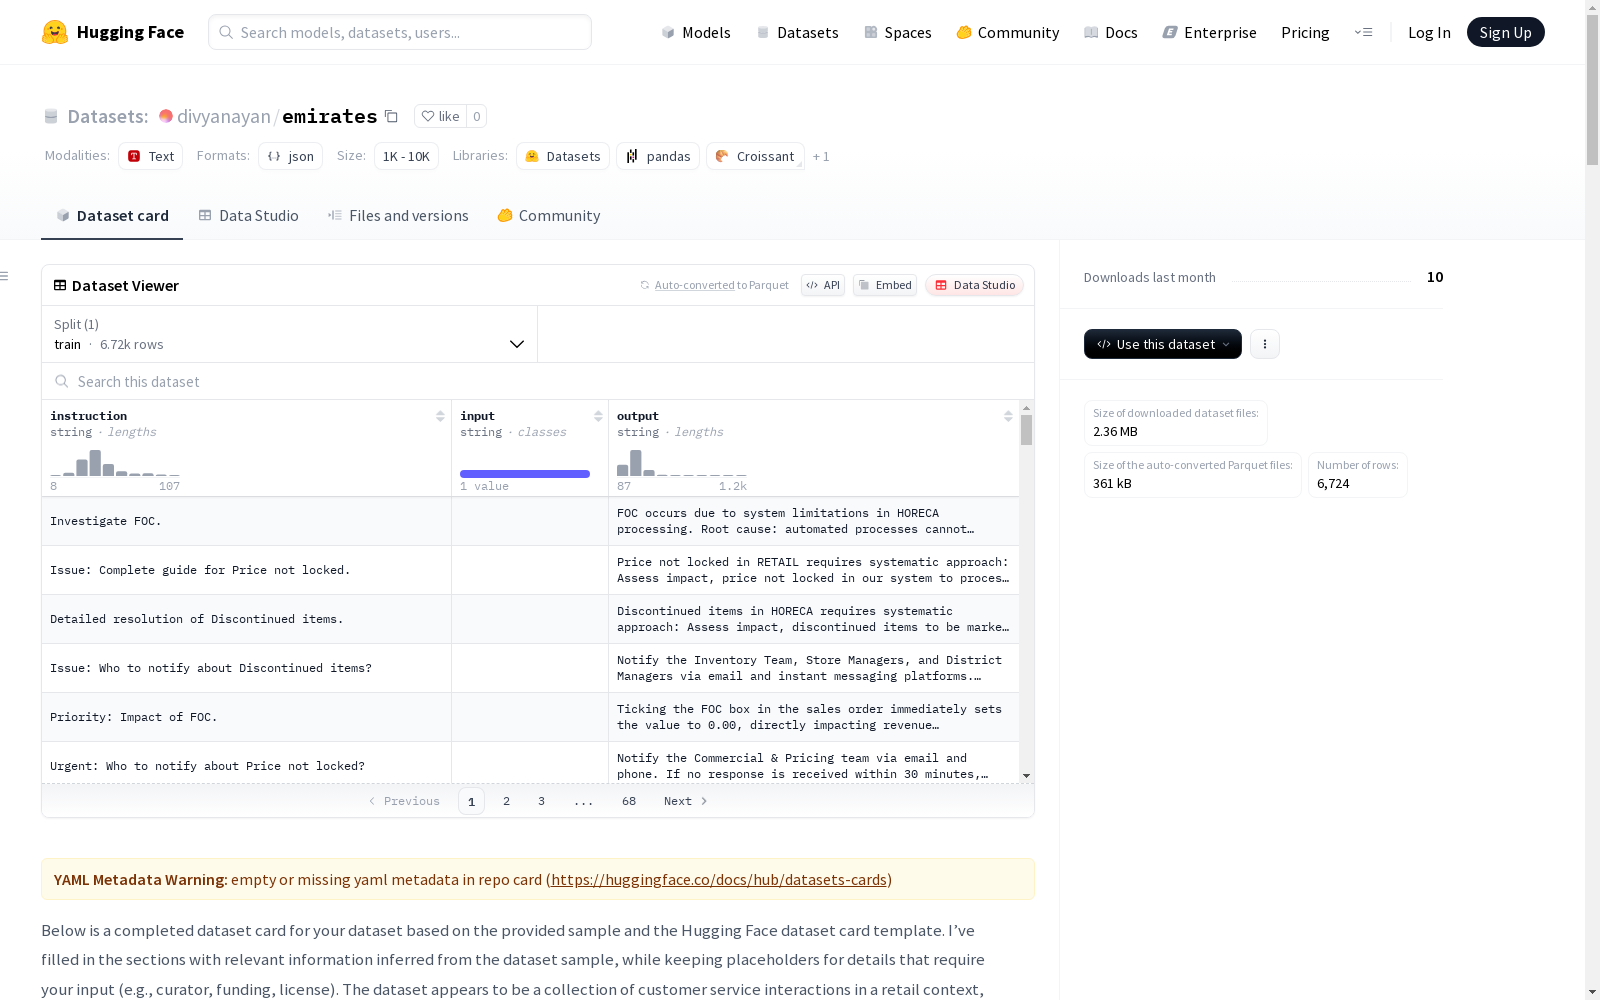Go to Models in the top navigation

(x=696, y=32)
